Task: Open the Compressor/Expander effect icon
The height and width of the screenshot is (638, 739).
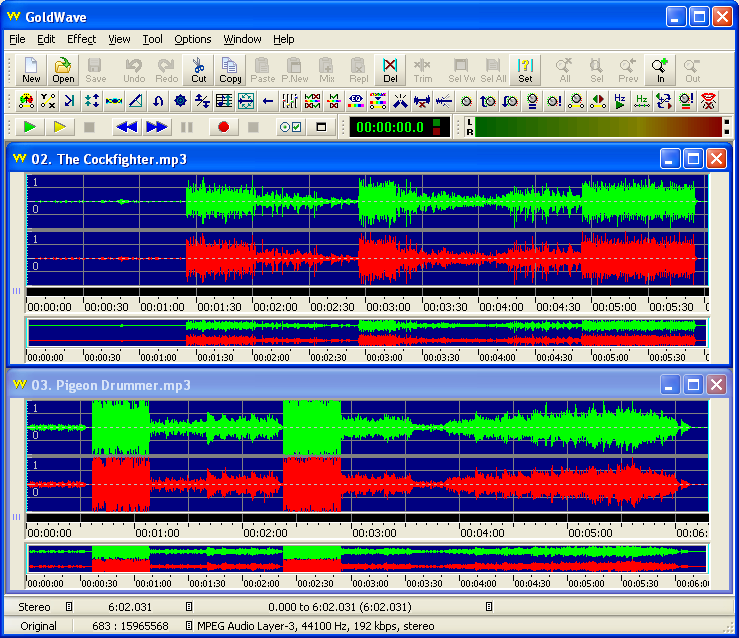Action: (92, 101)
